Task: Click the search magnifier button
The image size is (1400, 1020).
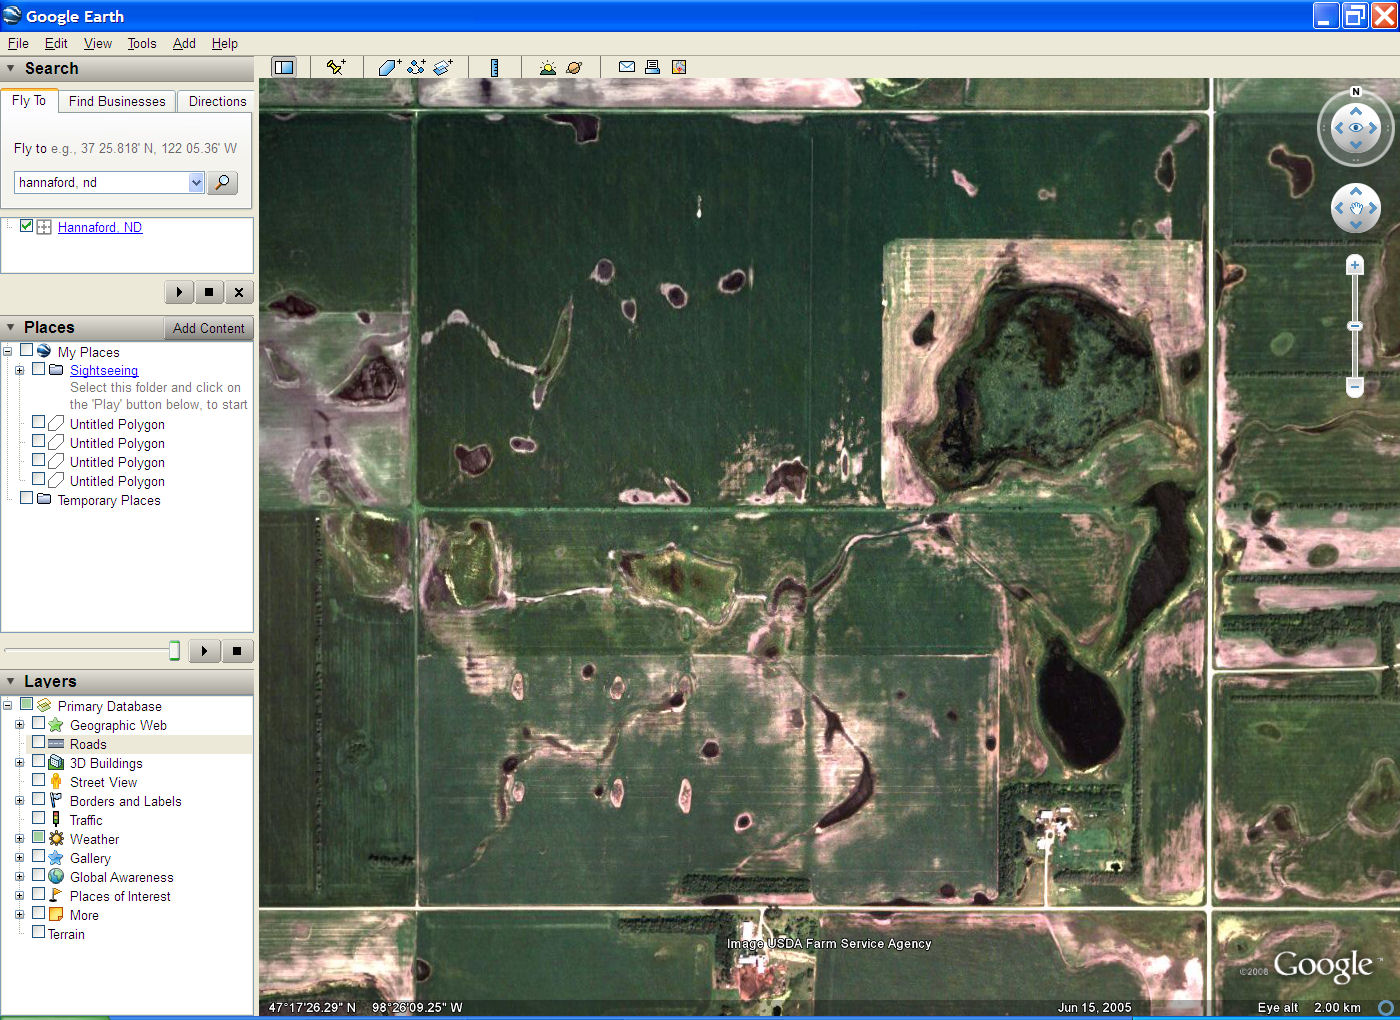Action: click(222, 182)
